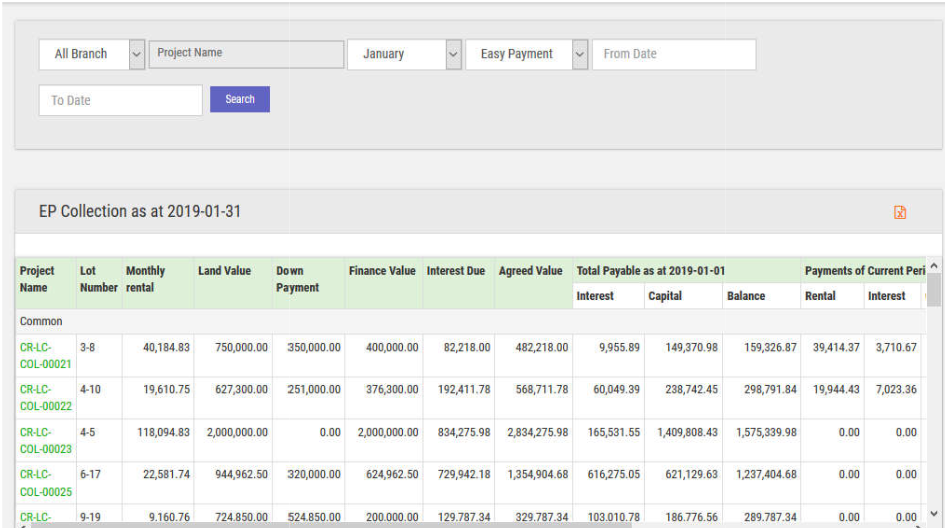Open project link CR-LC-COL-00021
Screen dimensions: 945x528
[x=45, y=356]
